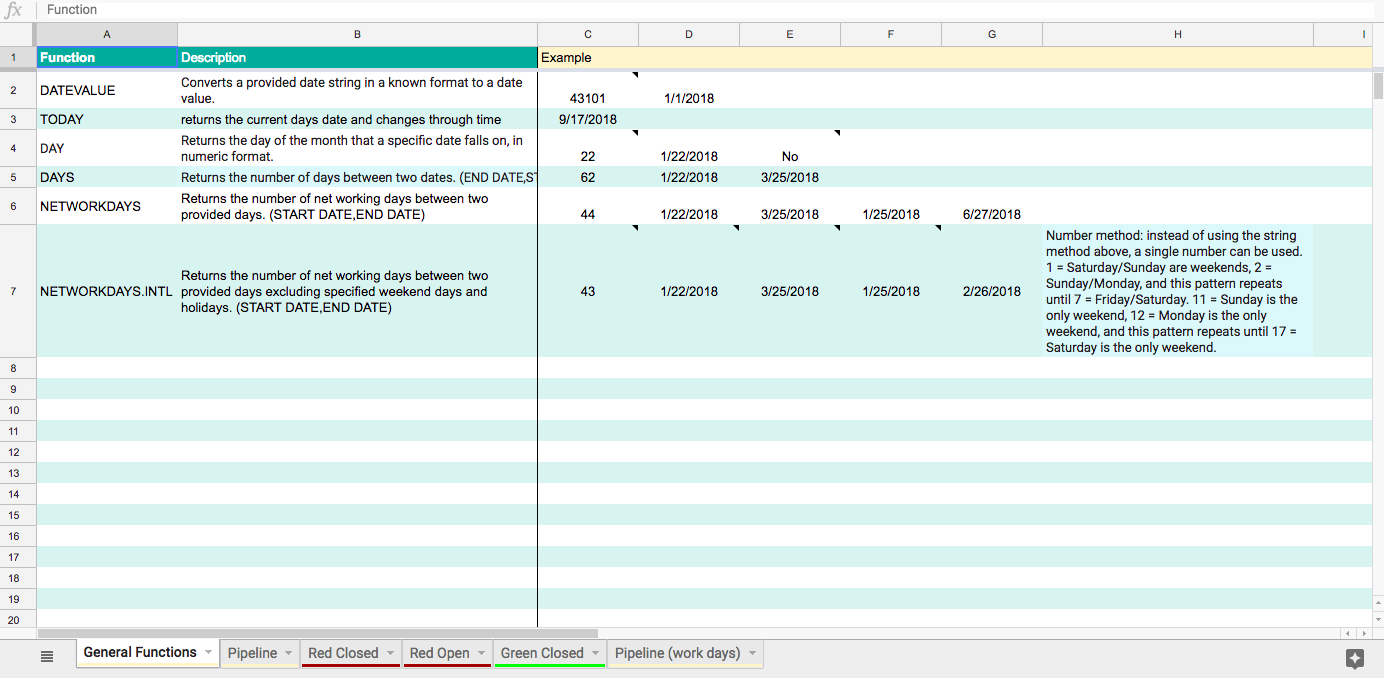This screenshot has height=678, width=1384.
Task: Open the Pipeline (work days) tab dropdown arrow
Action: 751,653
